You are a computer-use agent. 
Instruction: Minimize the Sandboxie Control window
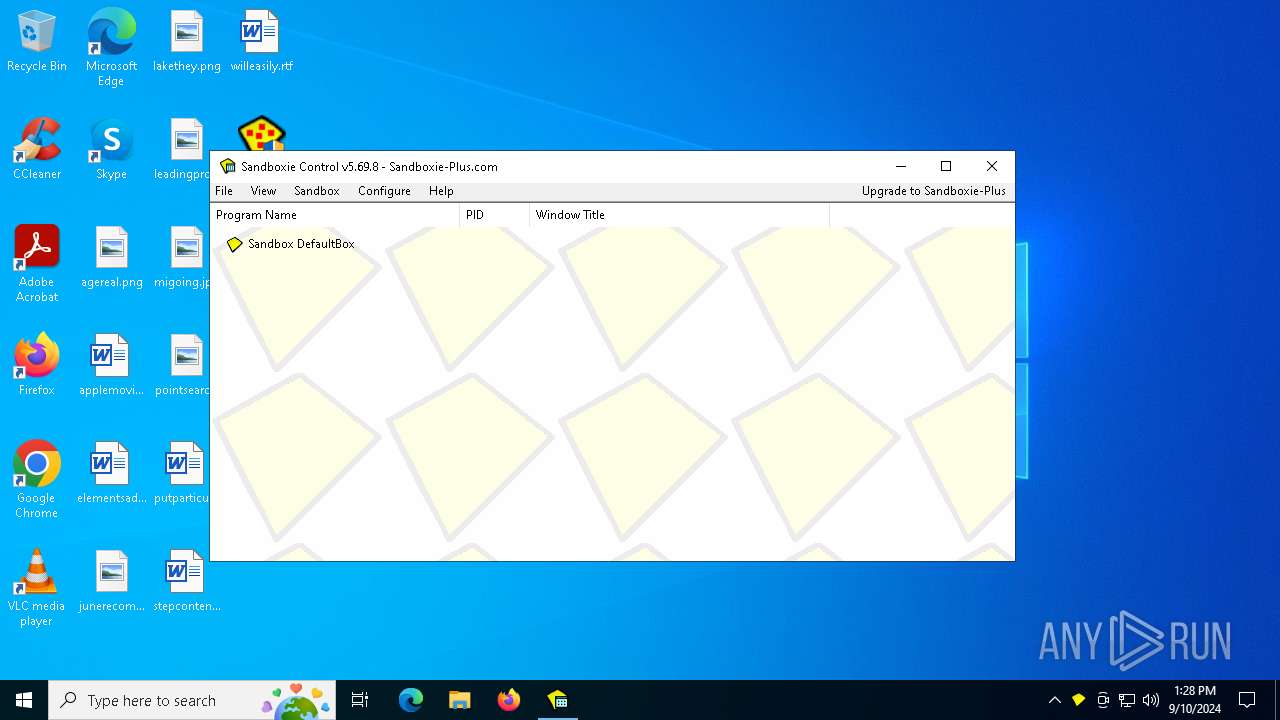click(x=901, y=166)
